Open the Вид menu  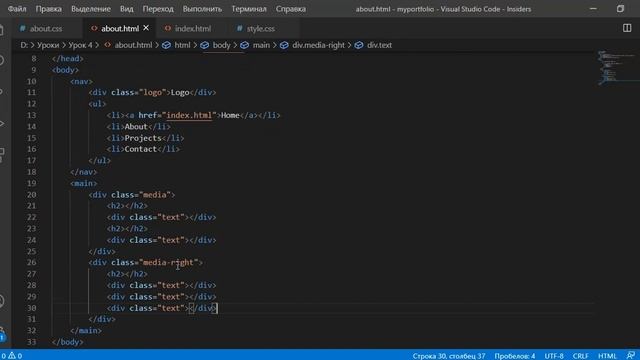[127, 9]
